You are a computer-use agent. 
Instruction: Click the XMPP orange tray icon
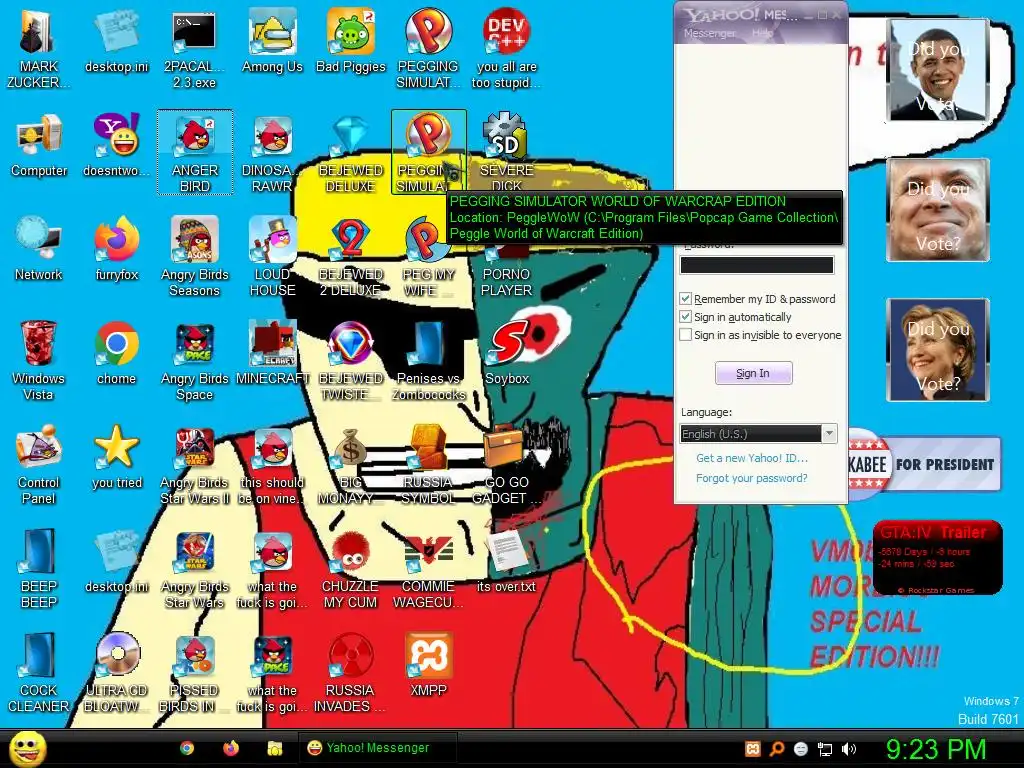753,749
